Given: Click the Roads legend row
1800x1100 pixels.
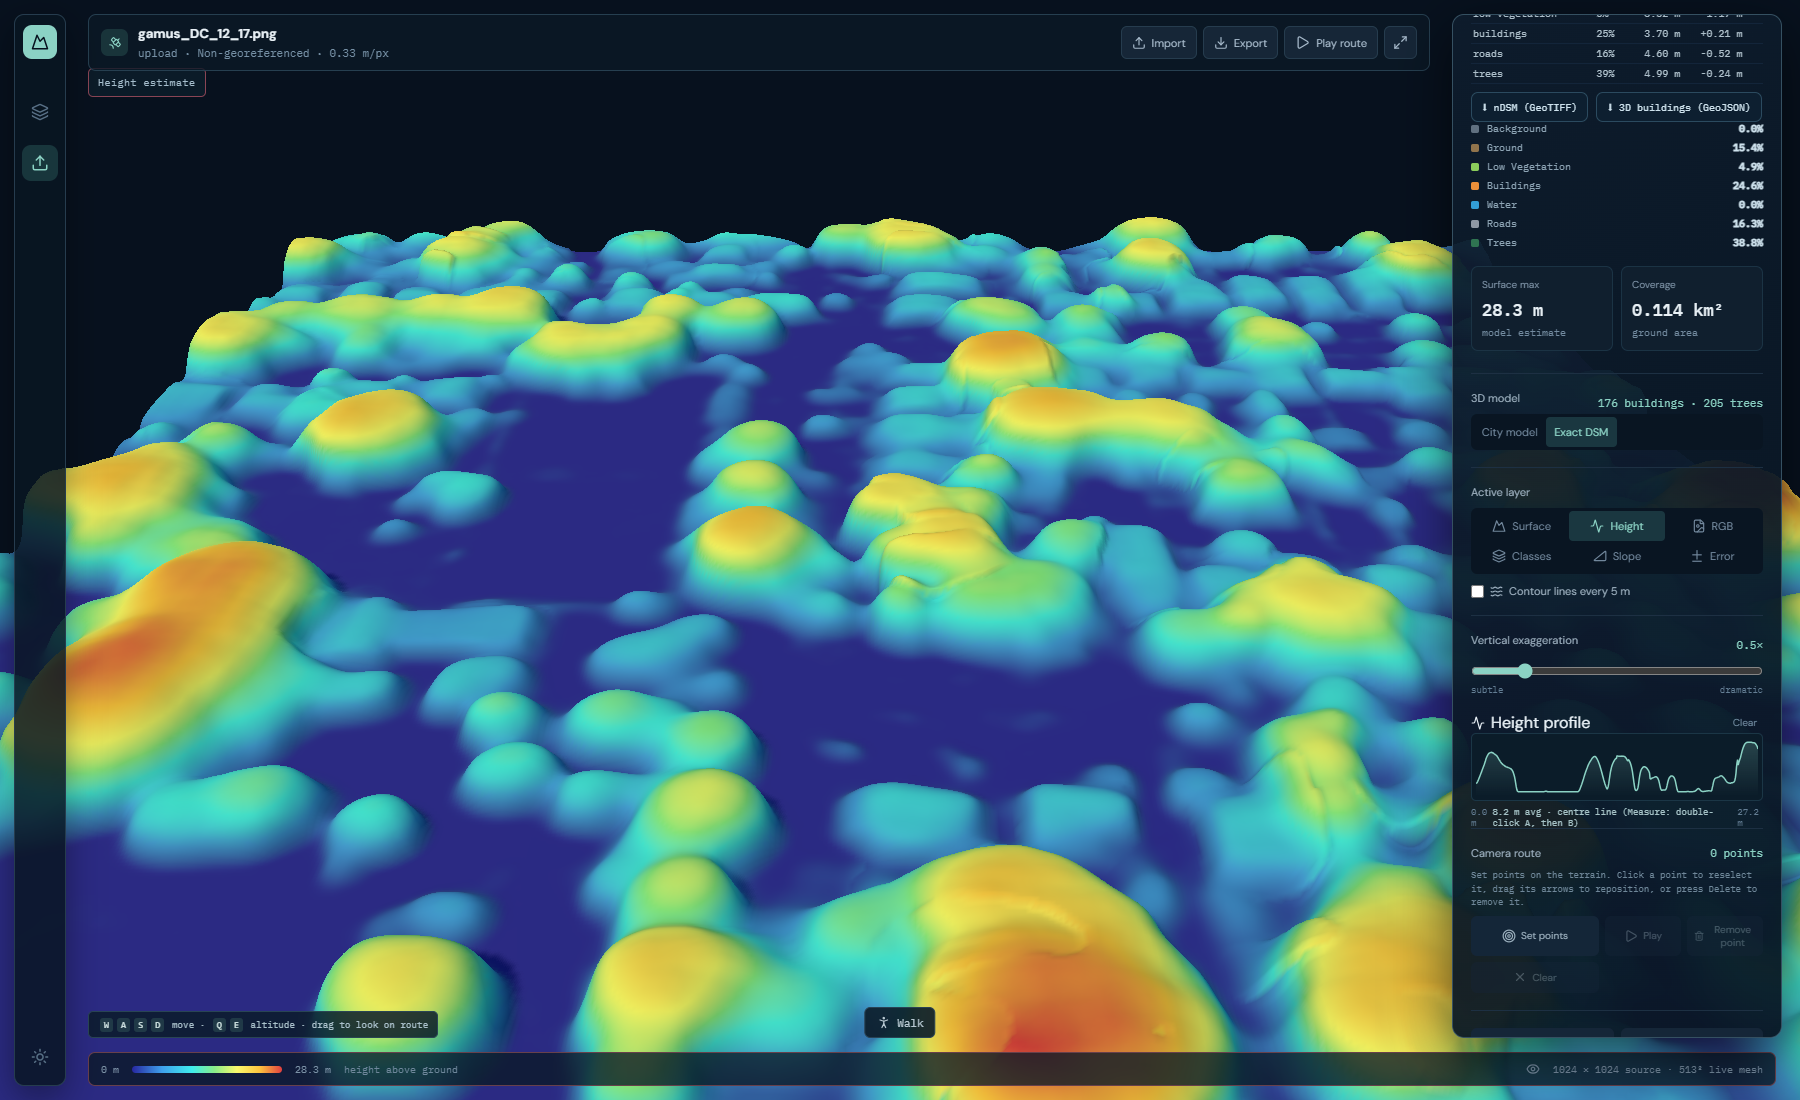Looking at the screenshot, I should click(x=1617, y=224).
